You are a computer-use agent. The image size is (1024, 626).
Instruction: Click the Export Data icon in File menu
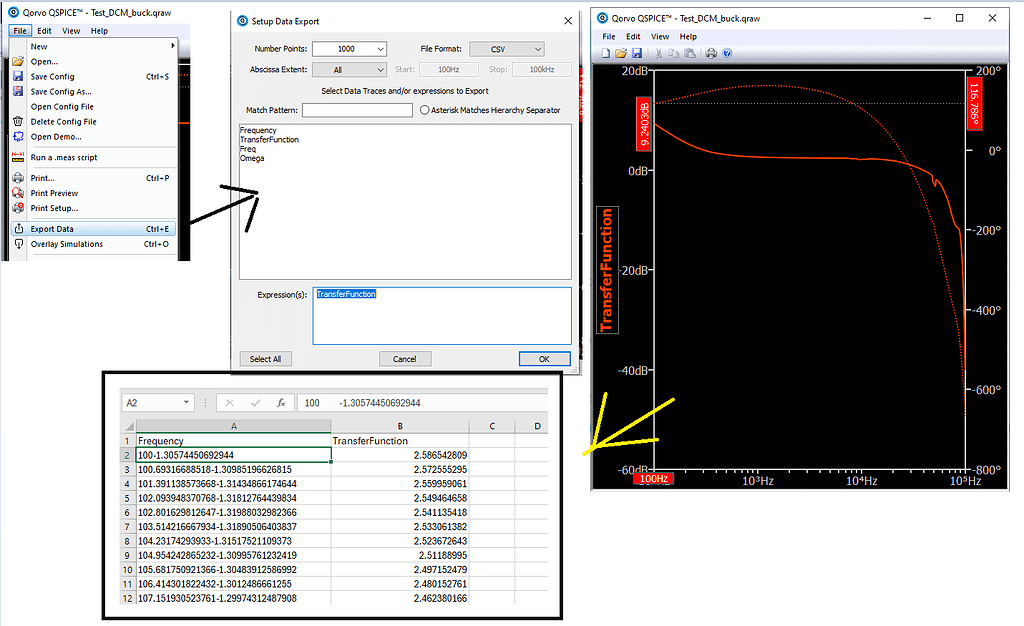pyautogui.click(x=18, y=228)
